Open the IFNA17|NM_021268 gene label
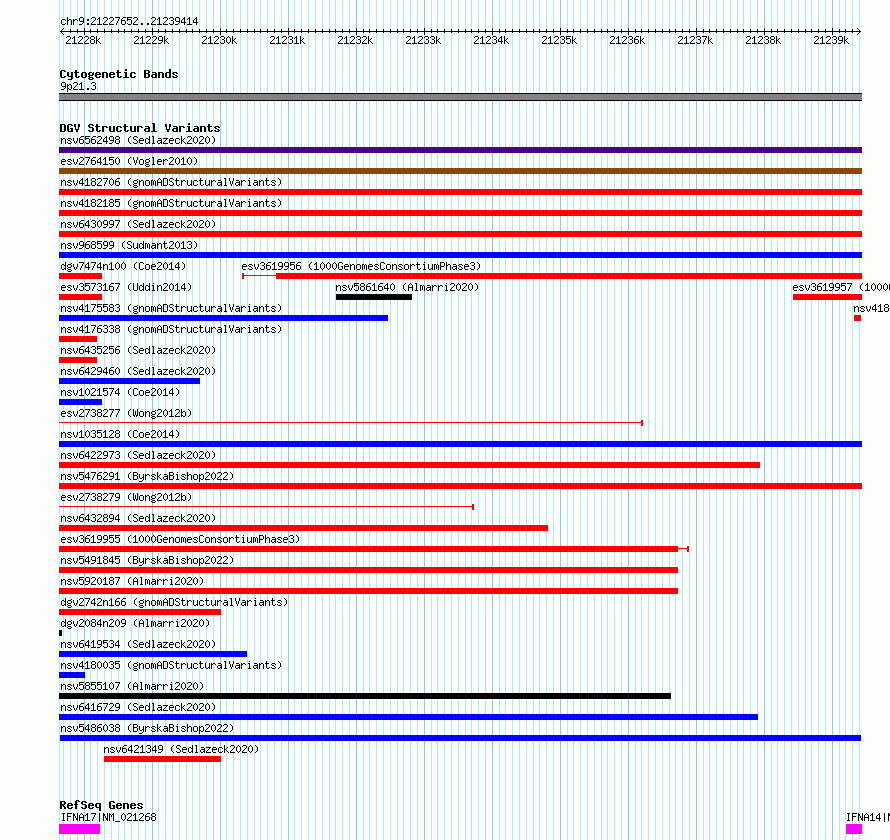The height and width of the screenshot is (840, 890). (108, 817)
